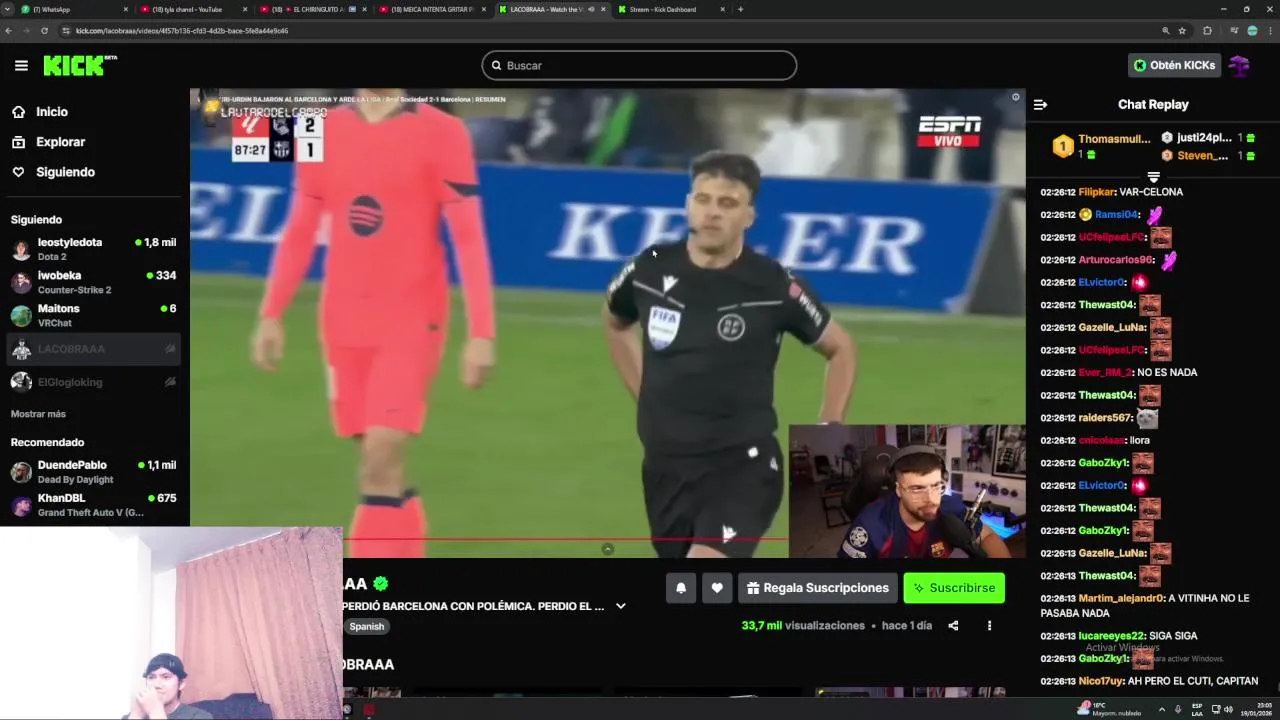Open the browser extensions icon
The height and width of the screenshot is (720, 1280).
[1207, 31]
